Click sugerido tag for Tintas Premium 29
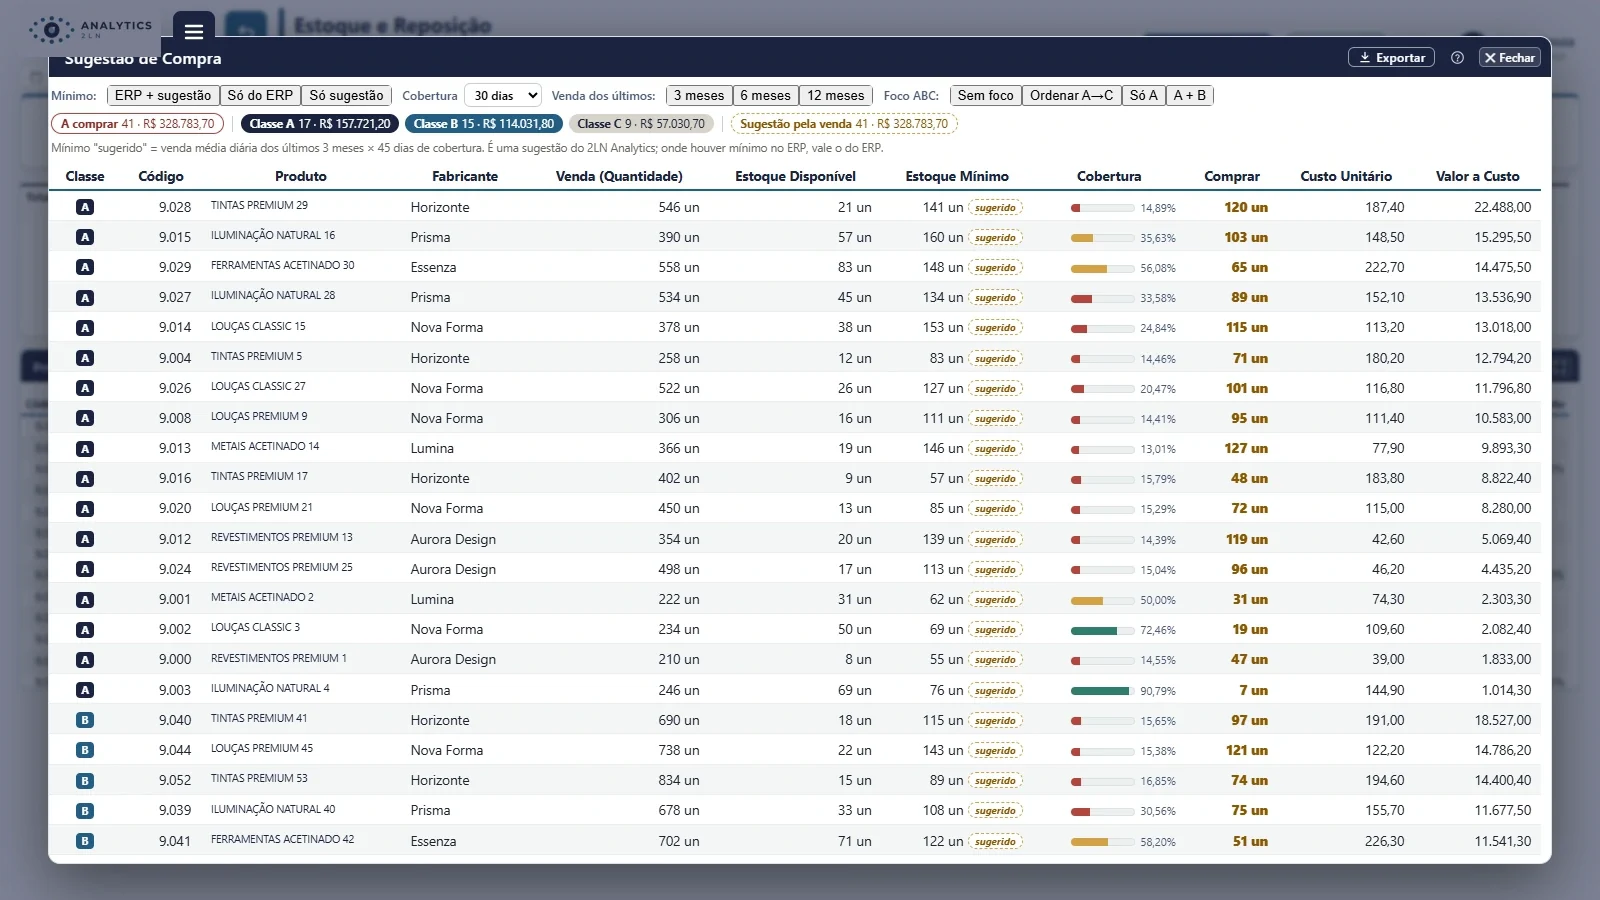This screenshot has width=1600, height=900. click(x=995, y=208)
